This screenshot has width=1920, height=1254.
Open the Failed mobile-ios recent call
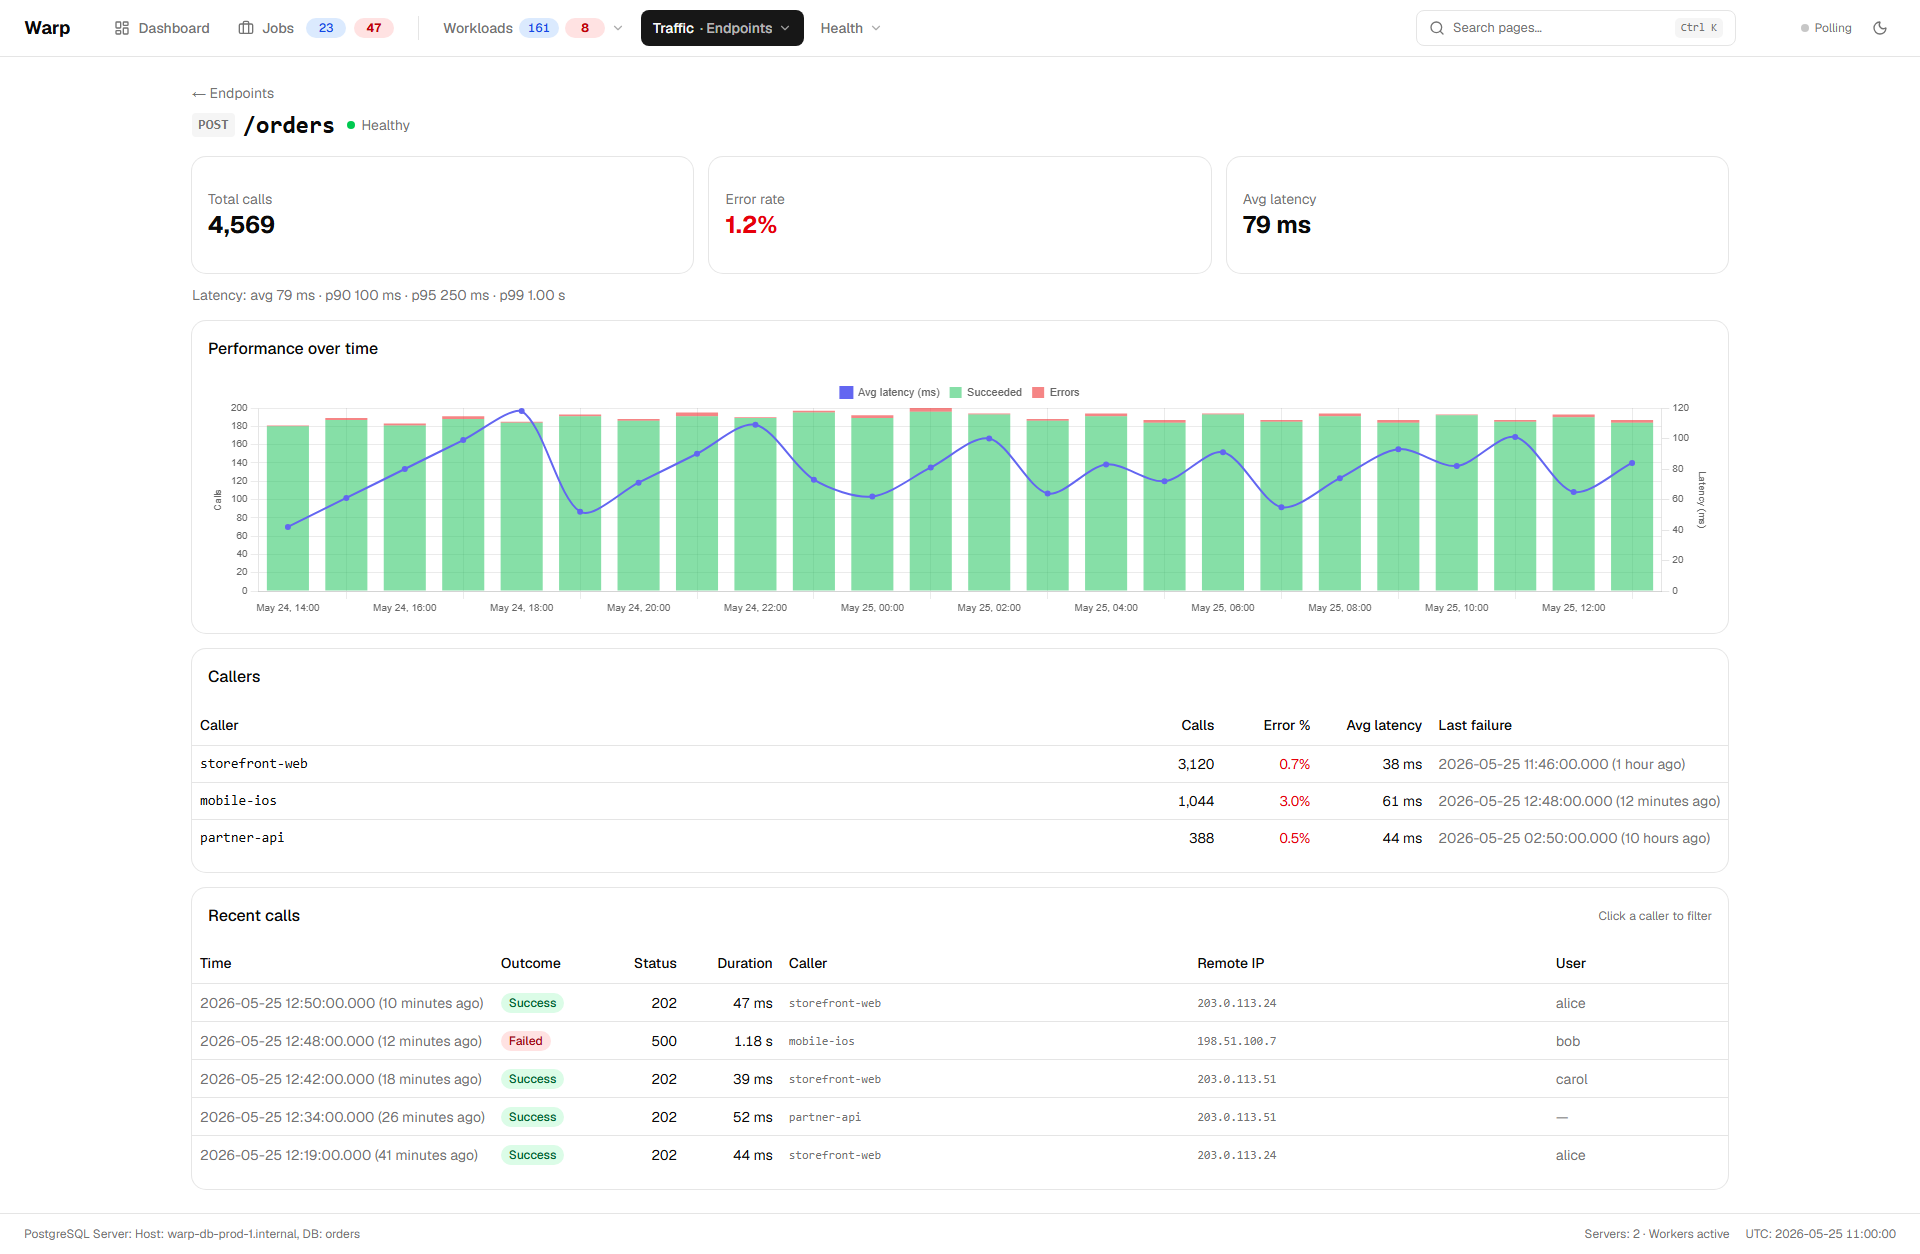click(960, 1041)
